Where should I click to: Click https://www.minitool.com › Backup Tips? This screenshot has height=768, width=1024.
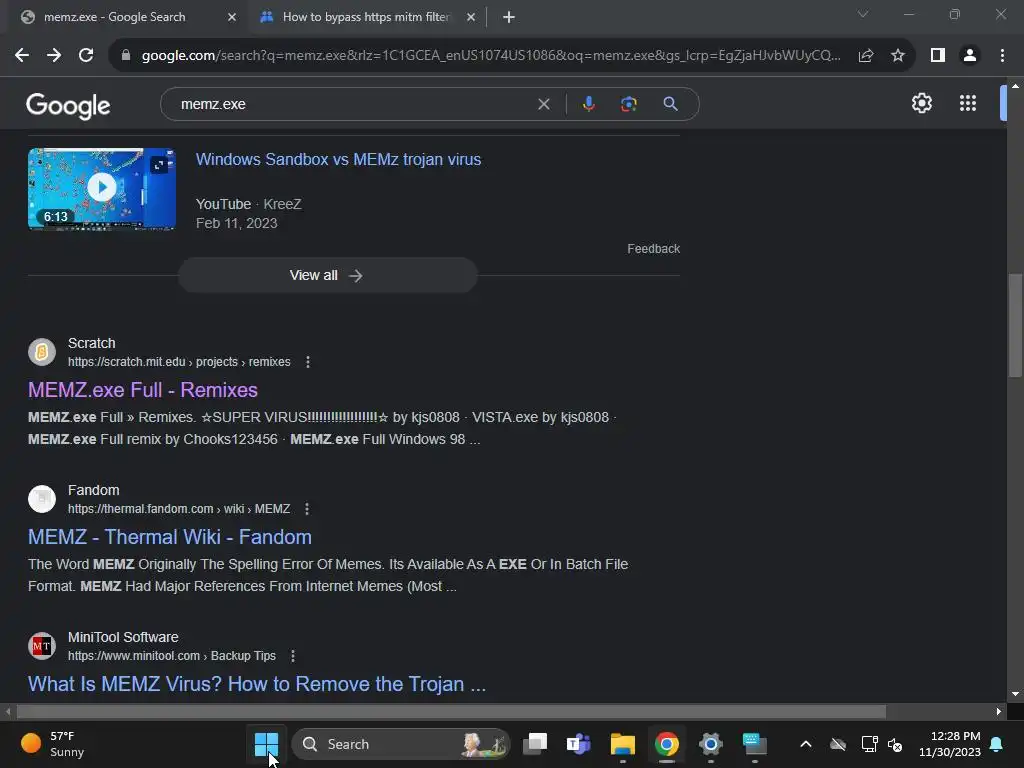[172, 656]
